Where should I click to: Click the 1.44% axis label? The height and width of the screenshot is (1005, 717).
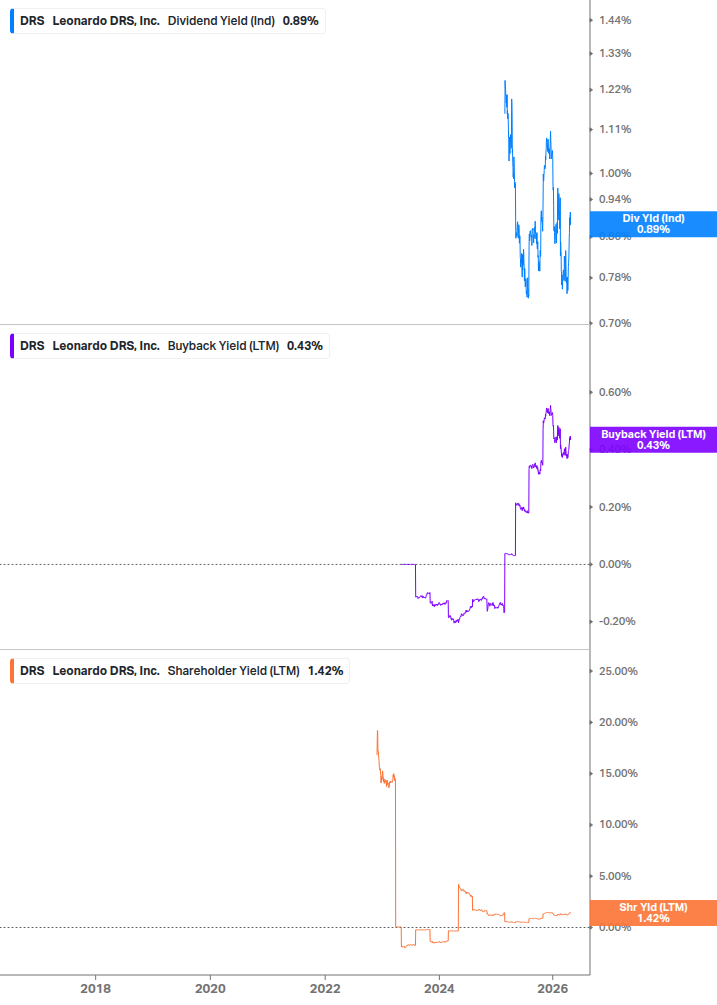[x=615, y=21]
